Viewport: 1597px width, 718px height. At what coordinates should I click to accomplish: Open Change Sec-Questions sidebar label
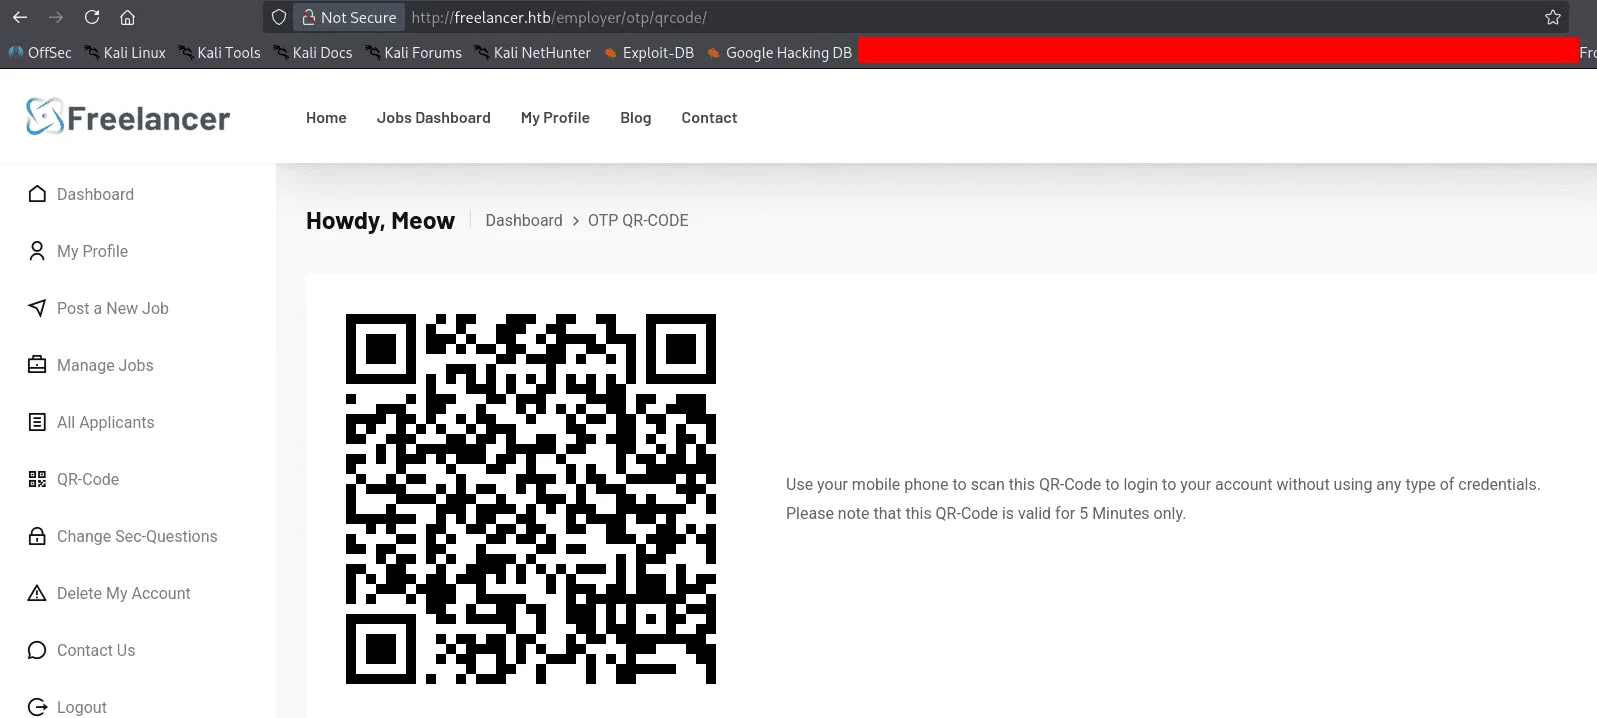[137, 536]
